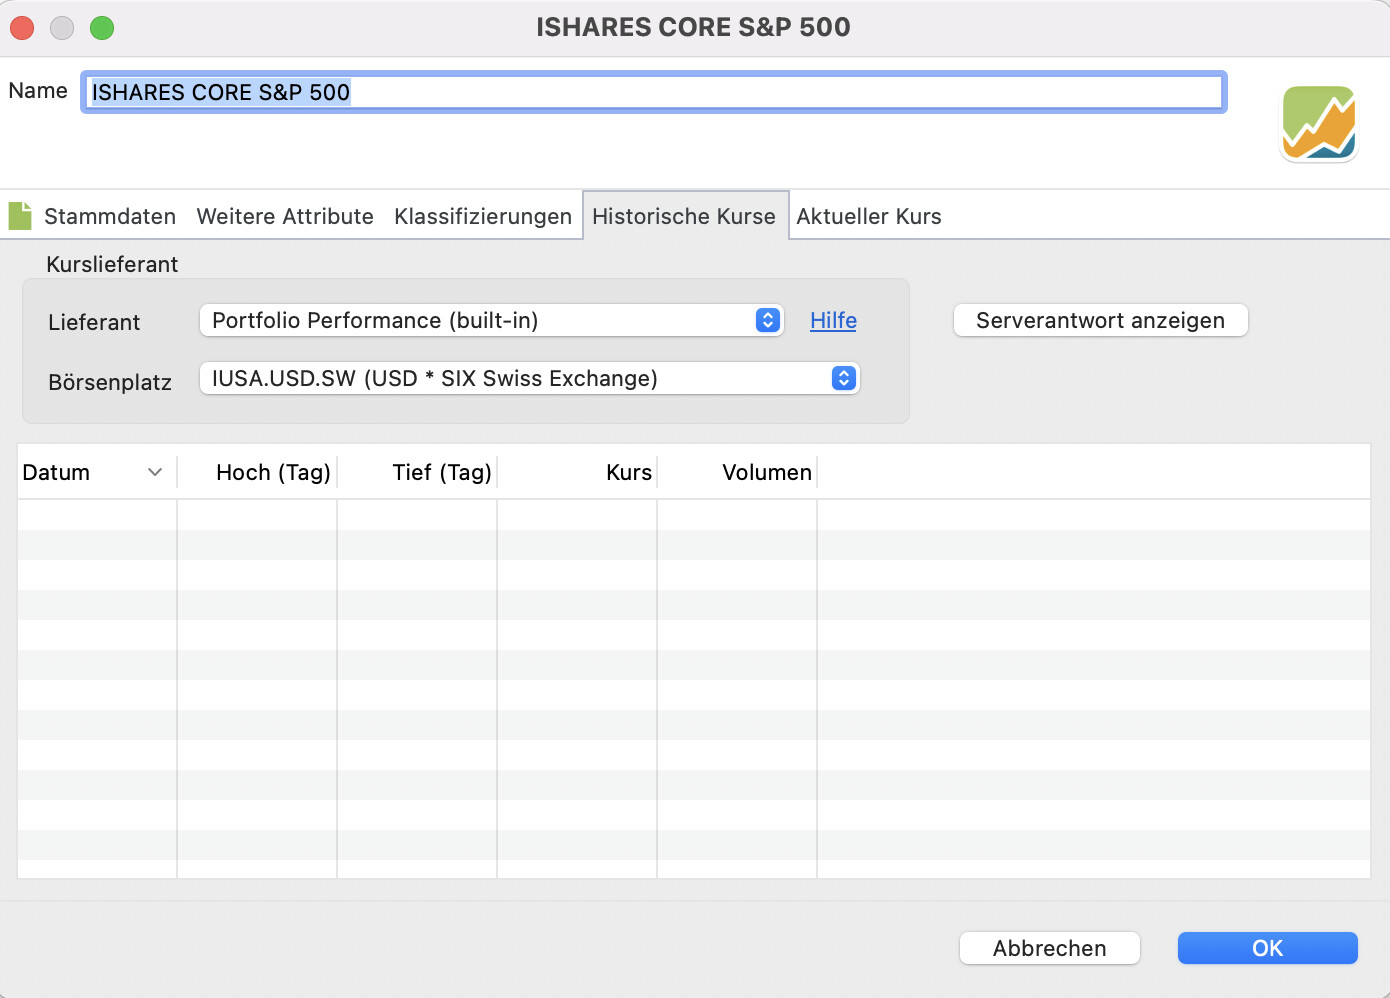Screen dimensions: 1390x998
Task: Sort by the Hoch (Tag) column header
Action: pyautogui.click(x=272, y=472)
